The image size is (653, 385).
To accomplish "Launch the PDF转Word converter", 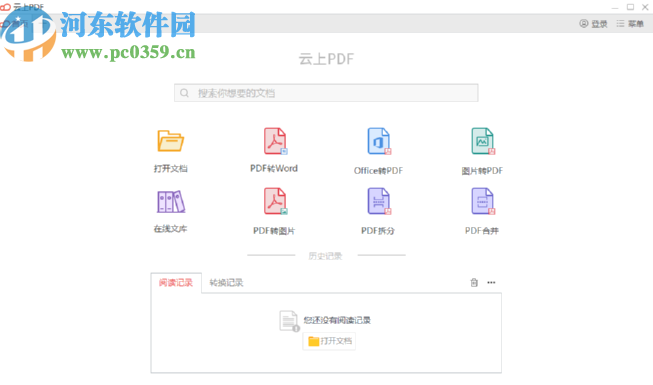I will coord(275,141).
